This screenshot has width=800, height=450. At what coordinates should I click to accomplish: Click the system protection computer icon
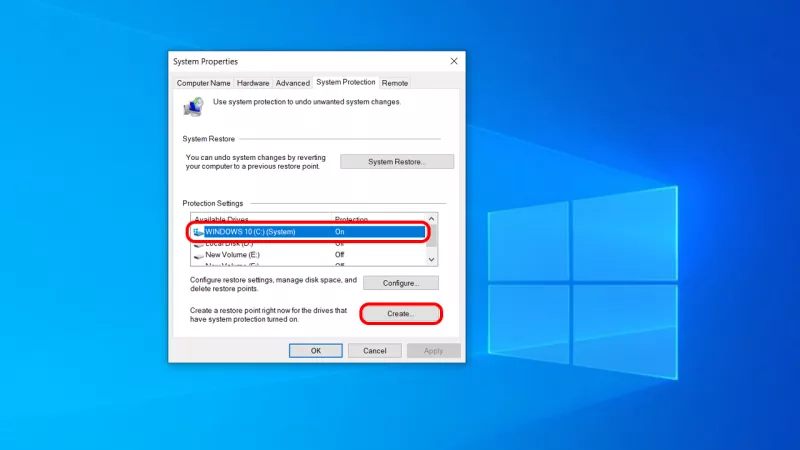[x=193, y=107]
